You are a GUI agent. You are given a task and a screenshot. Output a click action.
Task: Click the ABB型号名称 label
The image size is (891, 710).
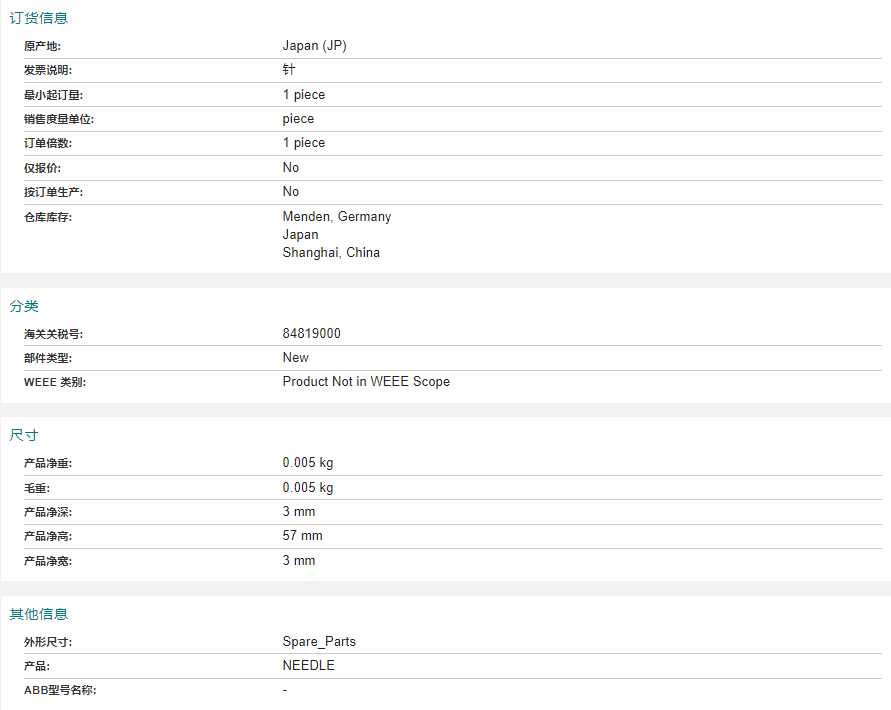pyautogui.click(x=60, y=690)
